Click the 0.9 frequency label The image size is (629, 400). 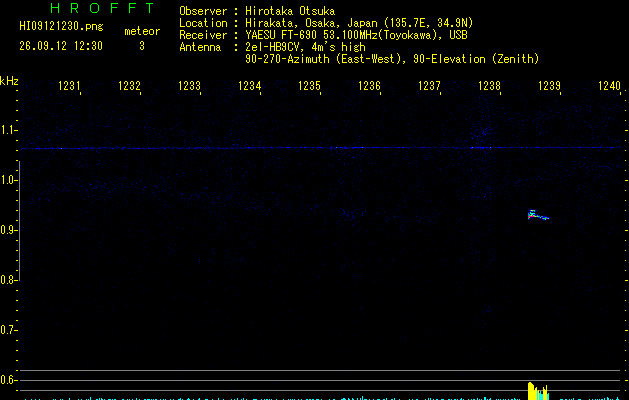(8, 230)
